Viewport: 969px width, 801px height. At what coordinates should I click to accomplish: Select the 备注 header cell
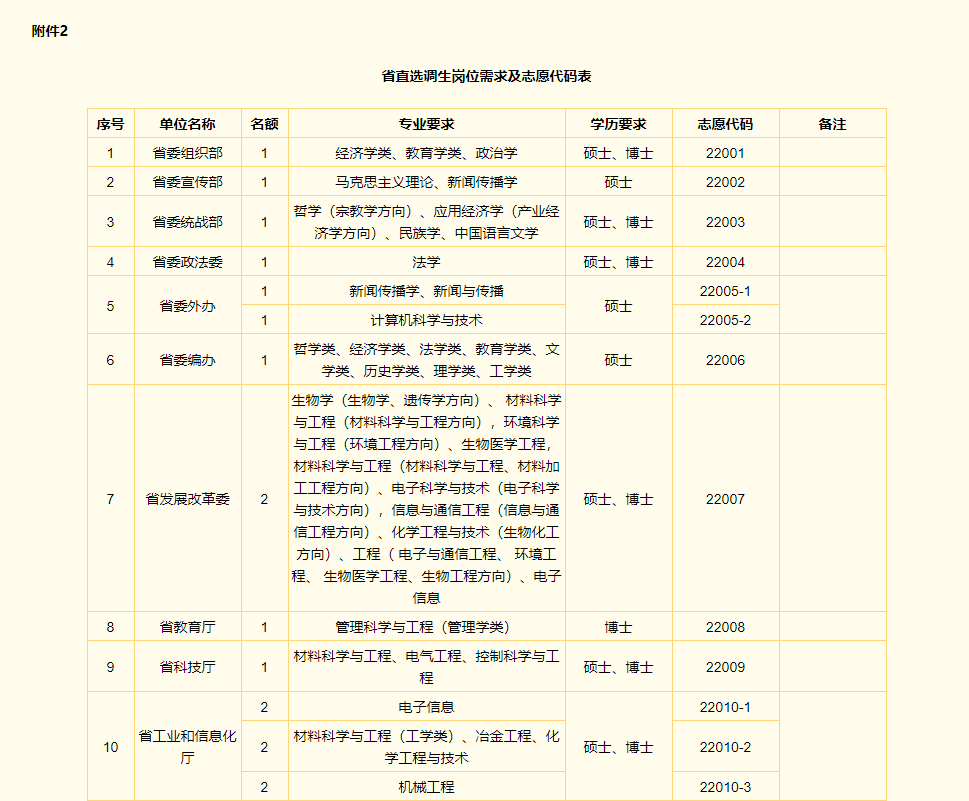pos(831,124)
